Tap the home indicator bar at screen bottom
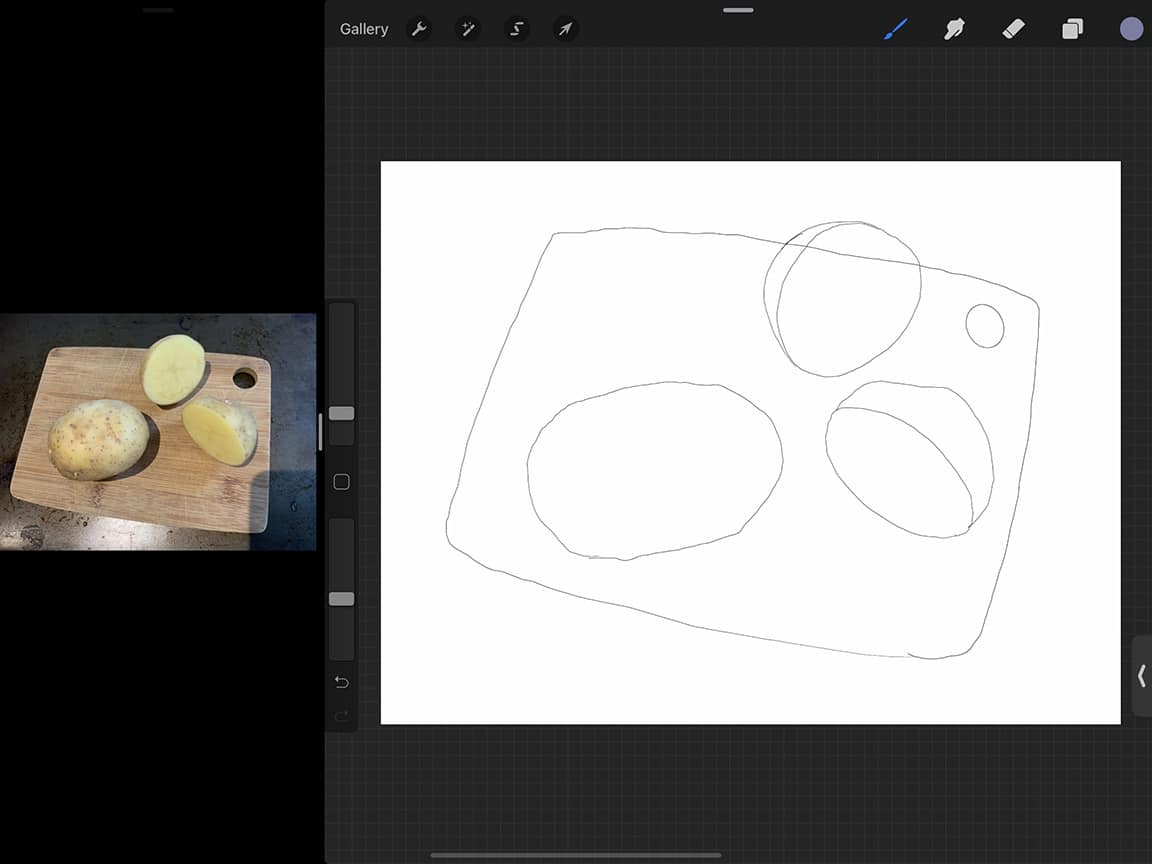The height and width of the screenshot is (864, 1152). [576, 855]
